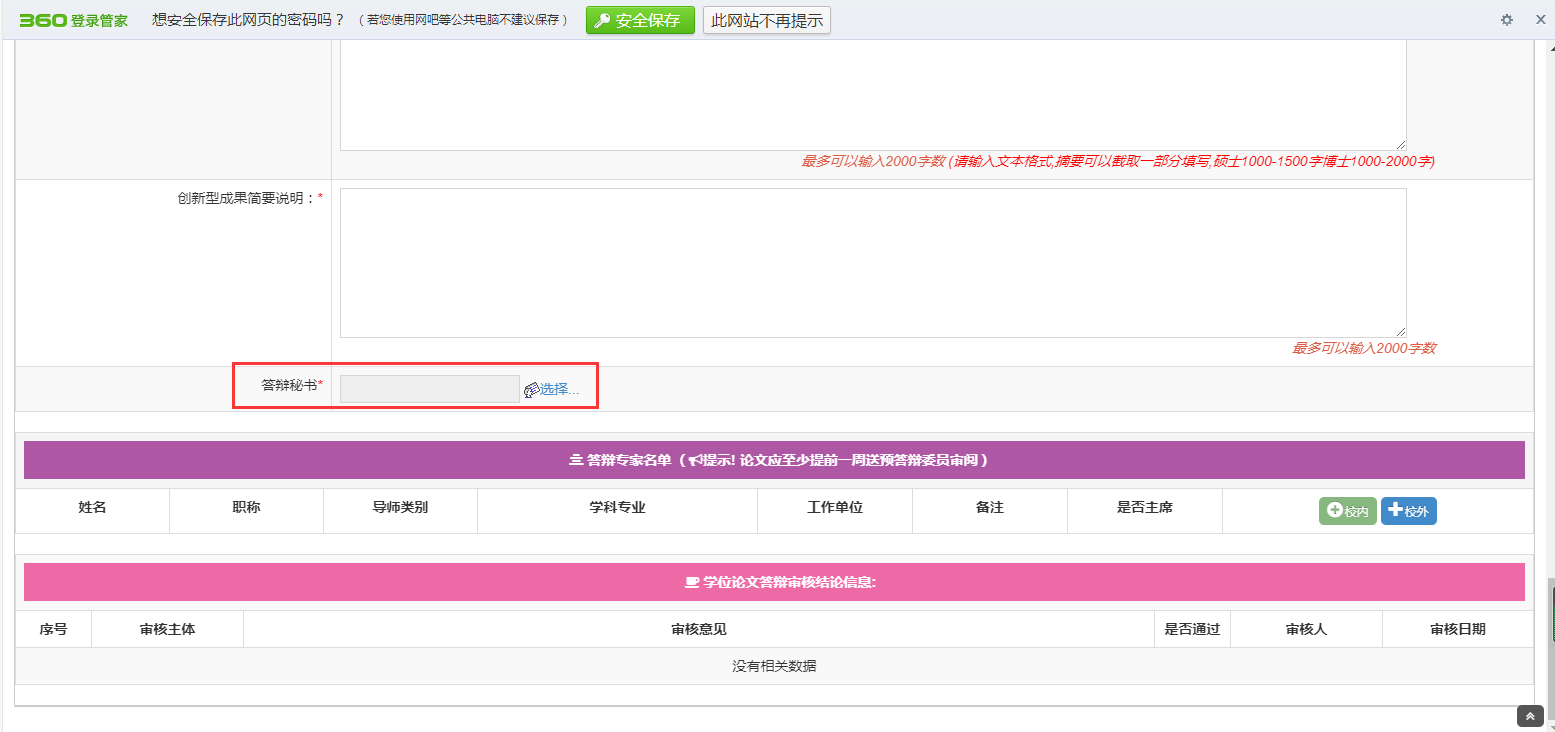The width and height of the screenshot is (1555, 732).
Task: Add an expert with the 校内 button
Action: (1347, 511)
